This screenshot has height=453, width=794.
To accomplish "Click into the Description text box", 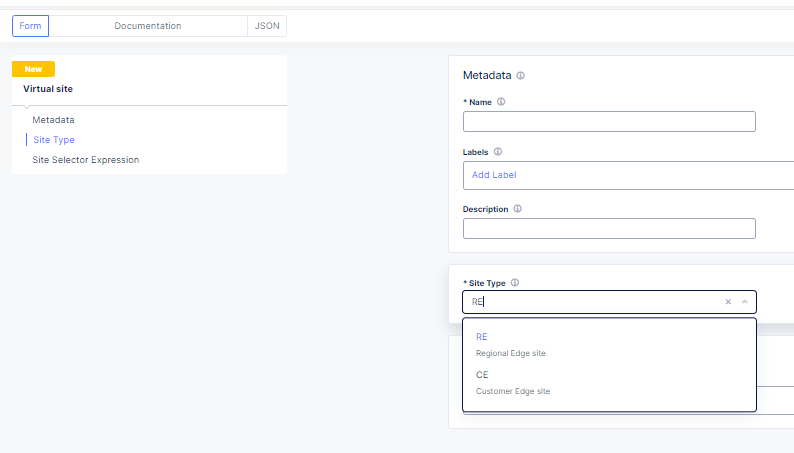I will coord(609,229).
